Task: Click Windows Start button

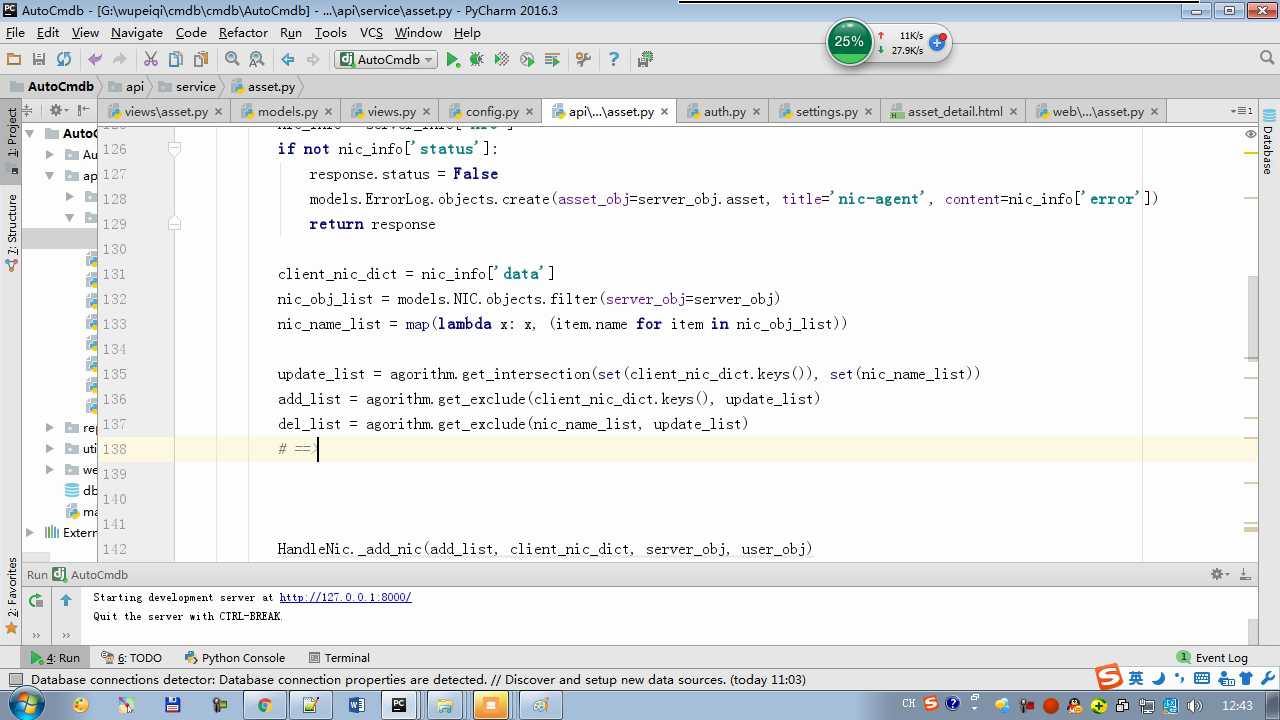Action: click(x=25, y=705)
